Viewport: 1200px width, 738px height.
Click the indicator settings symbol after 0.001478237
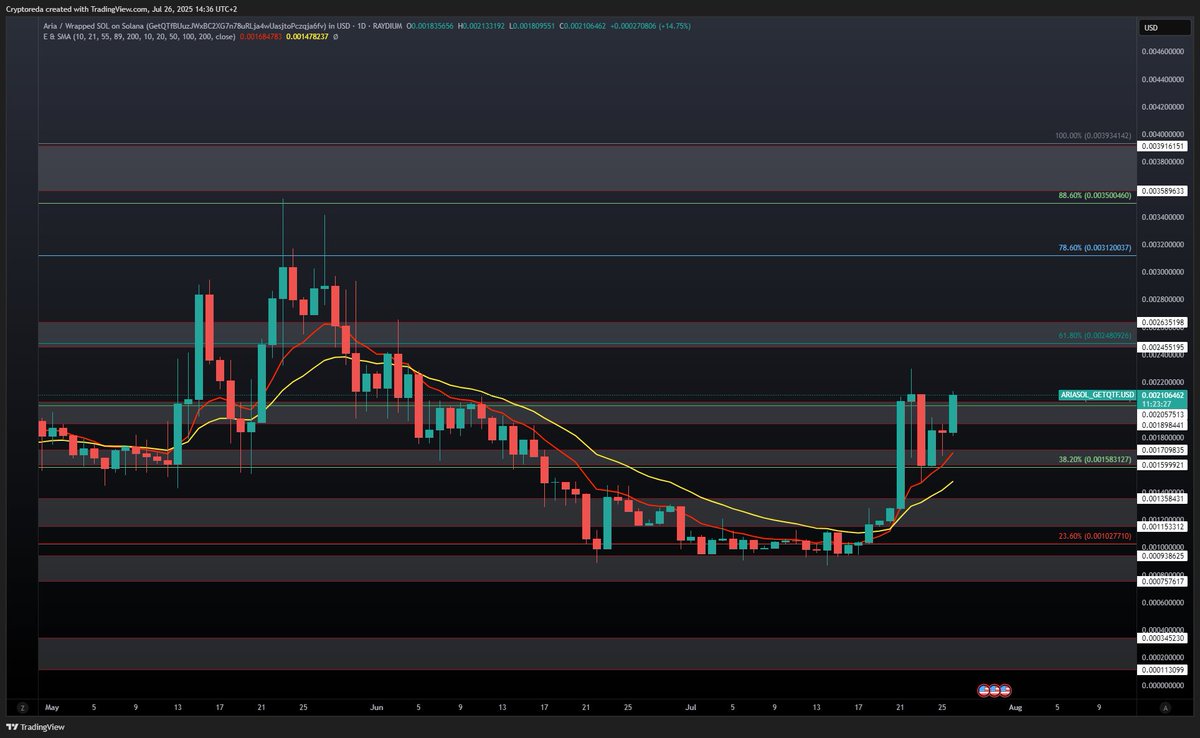pyautogui.click(x=336, y=36)
